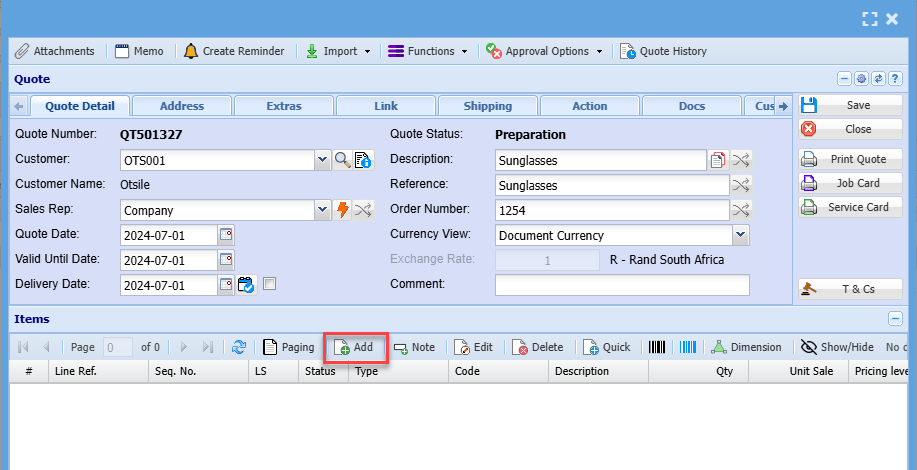The width and height of the screenshot is (917, 470).
Task: Click into the Comment input field
Action: 621,285
